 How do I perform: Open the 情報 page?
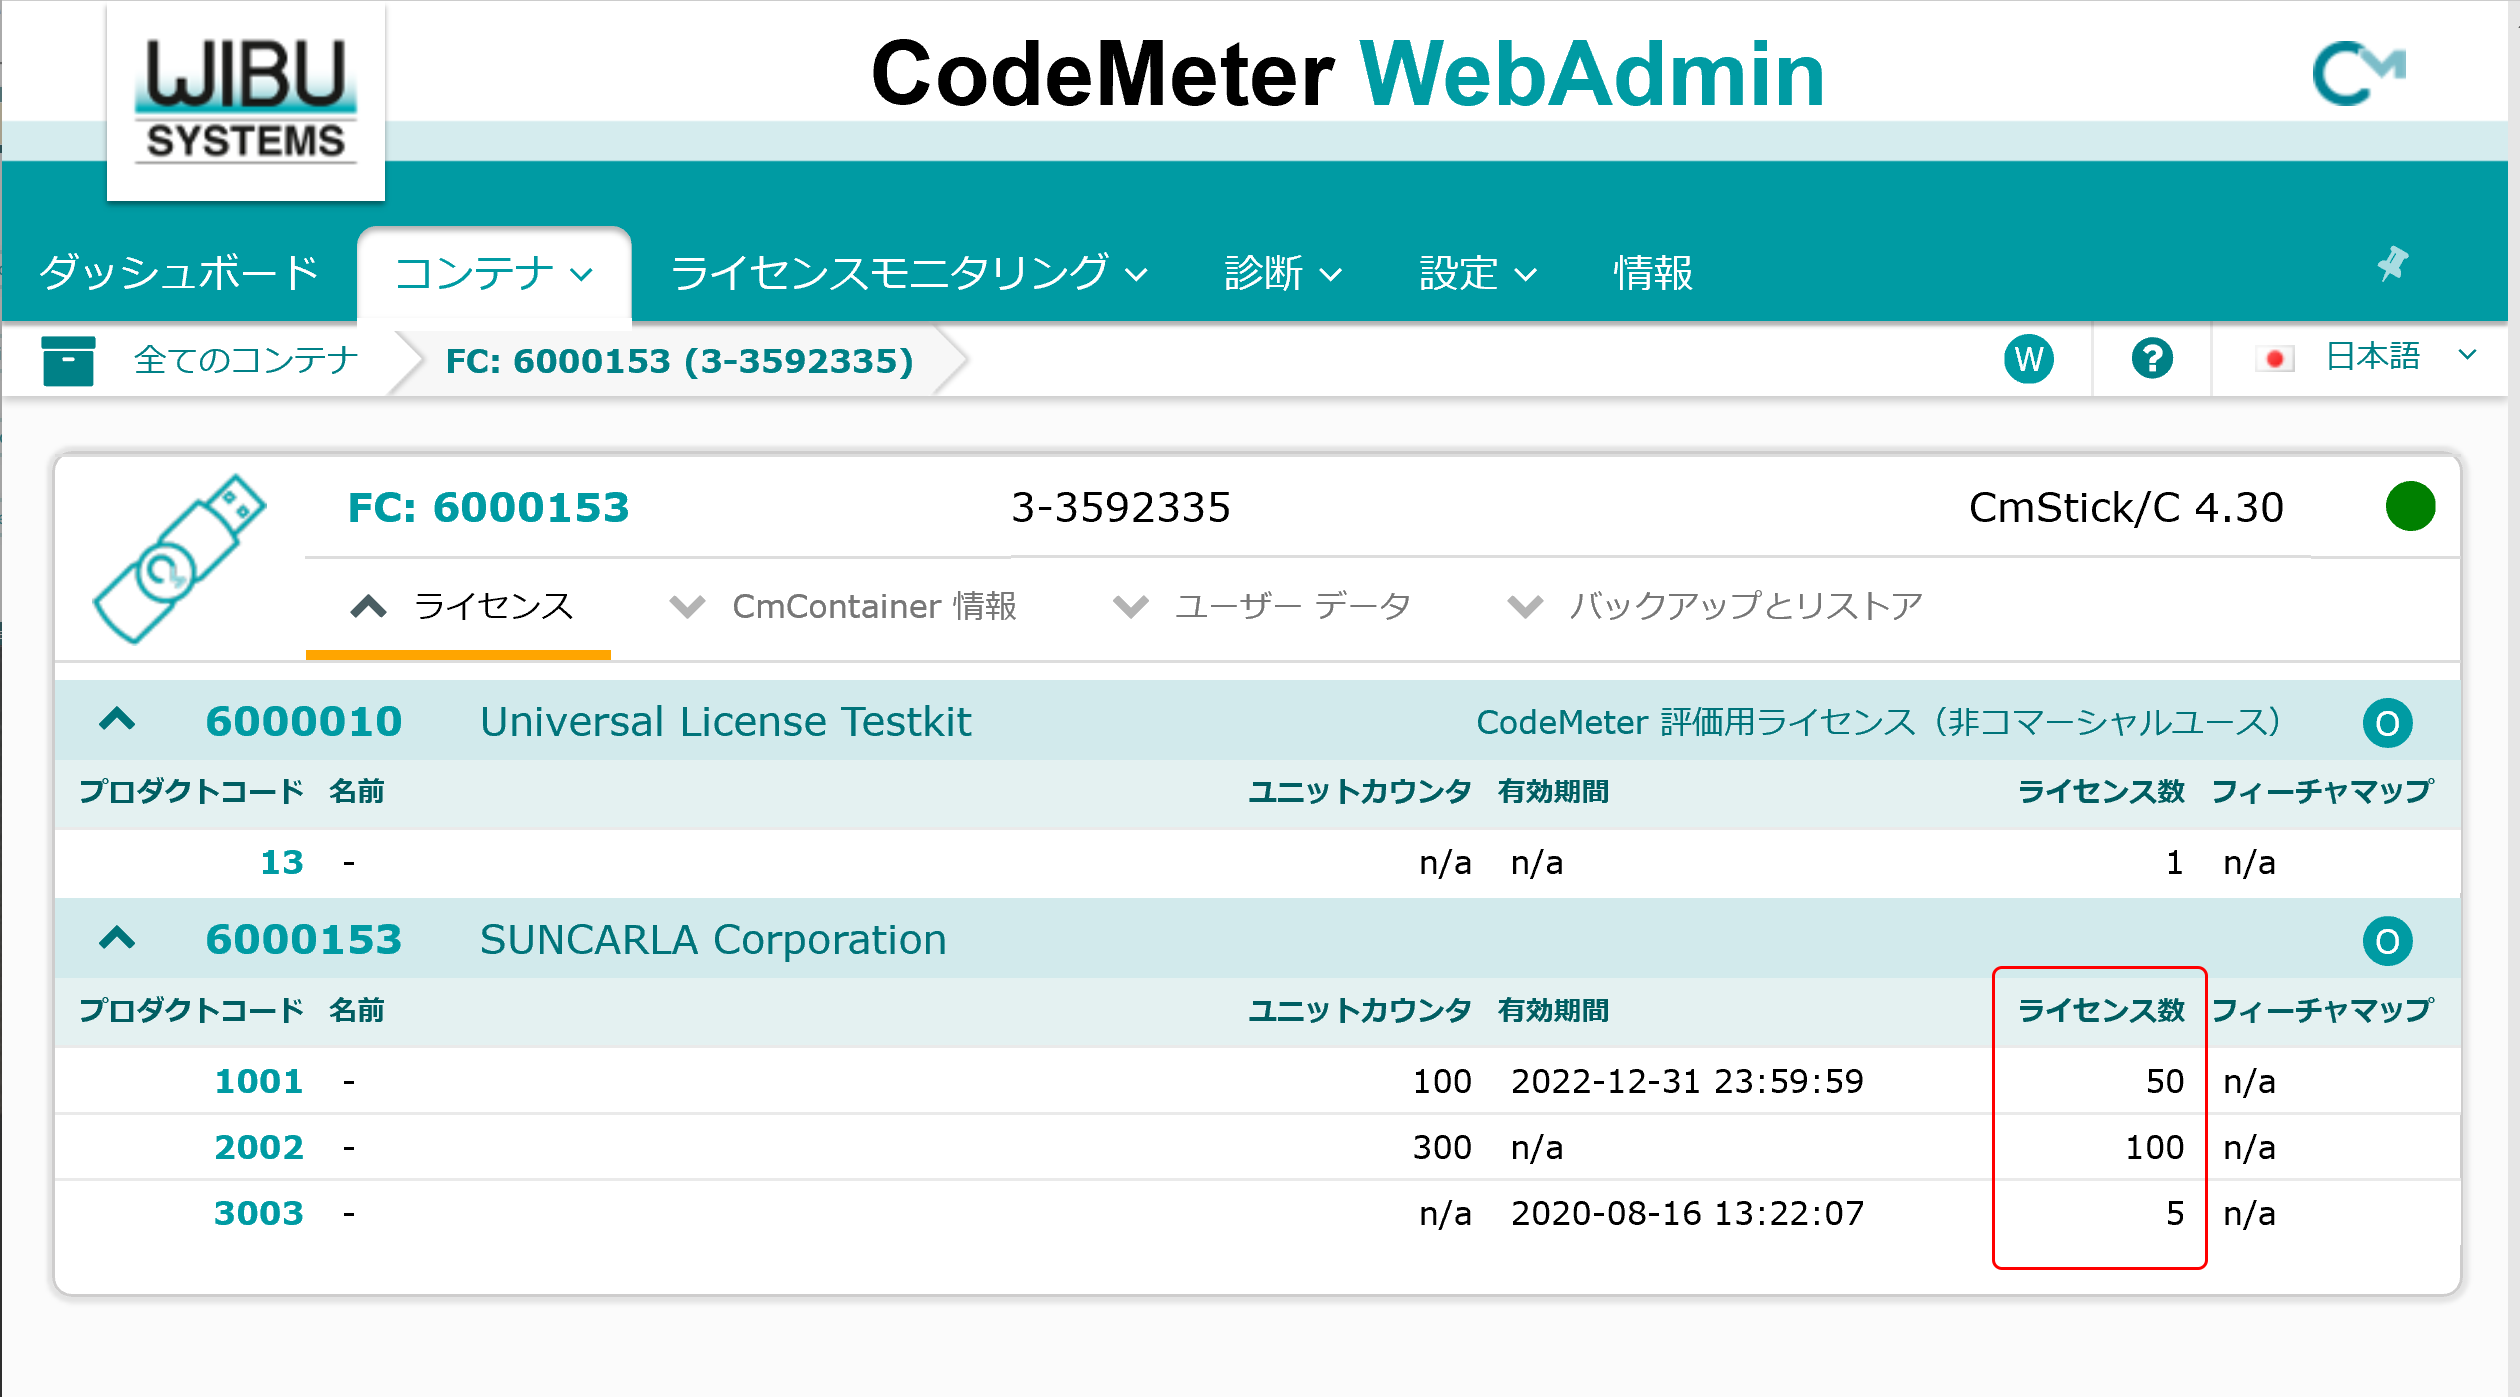(1653, 273)
